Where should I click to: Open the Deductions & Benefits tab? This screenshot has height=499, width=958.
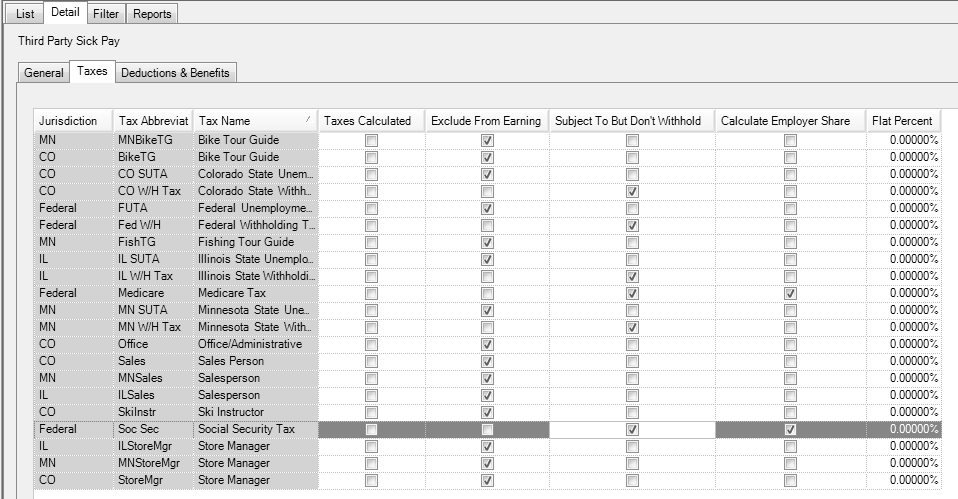[x=175, y=73]
